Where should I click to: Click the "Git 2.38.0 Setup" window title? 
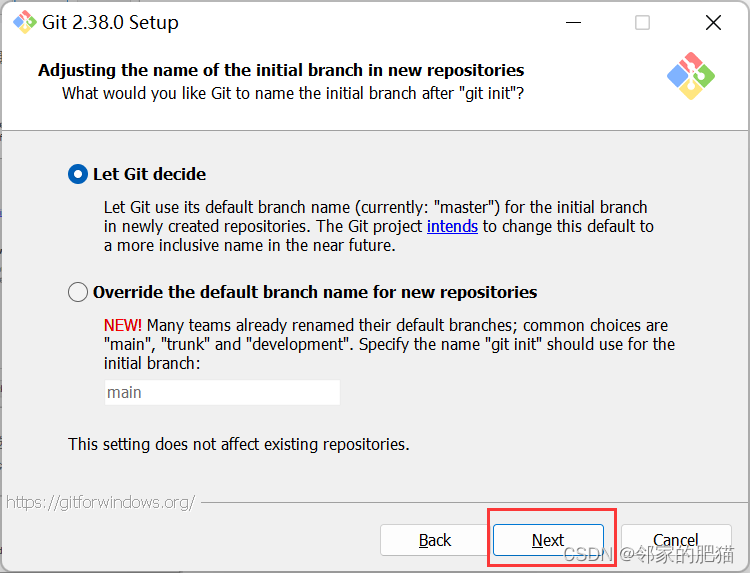[x=110, y=22]
